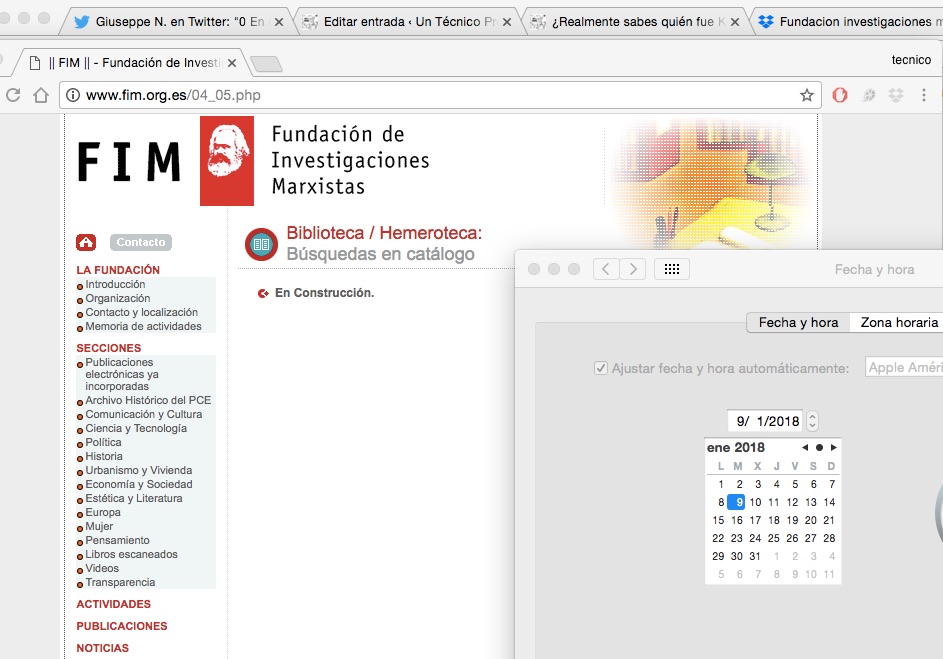
Task: Click the Opera extension icon in toolbar
Action: [840, 95]
